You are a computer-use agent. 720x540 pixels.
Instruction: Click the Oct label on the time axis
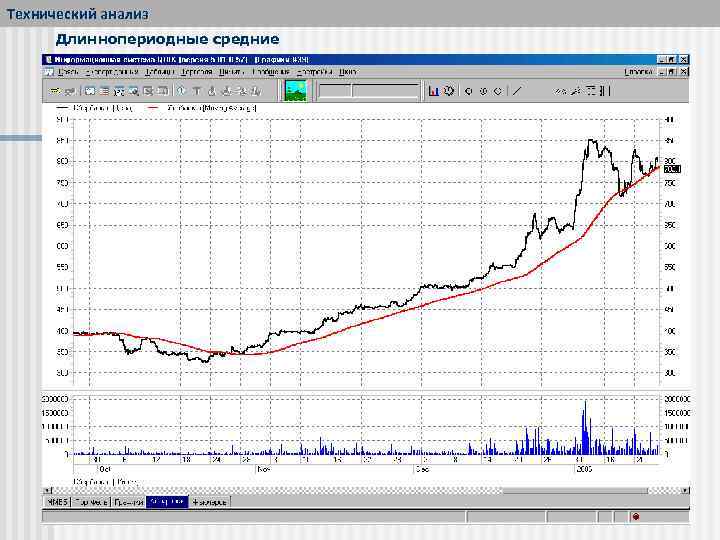[x=105, y=469]
